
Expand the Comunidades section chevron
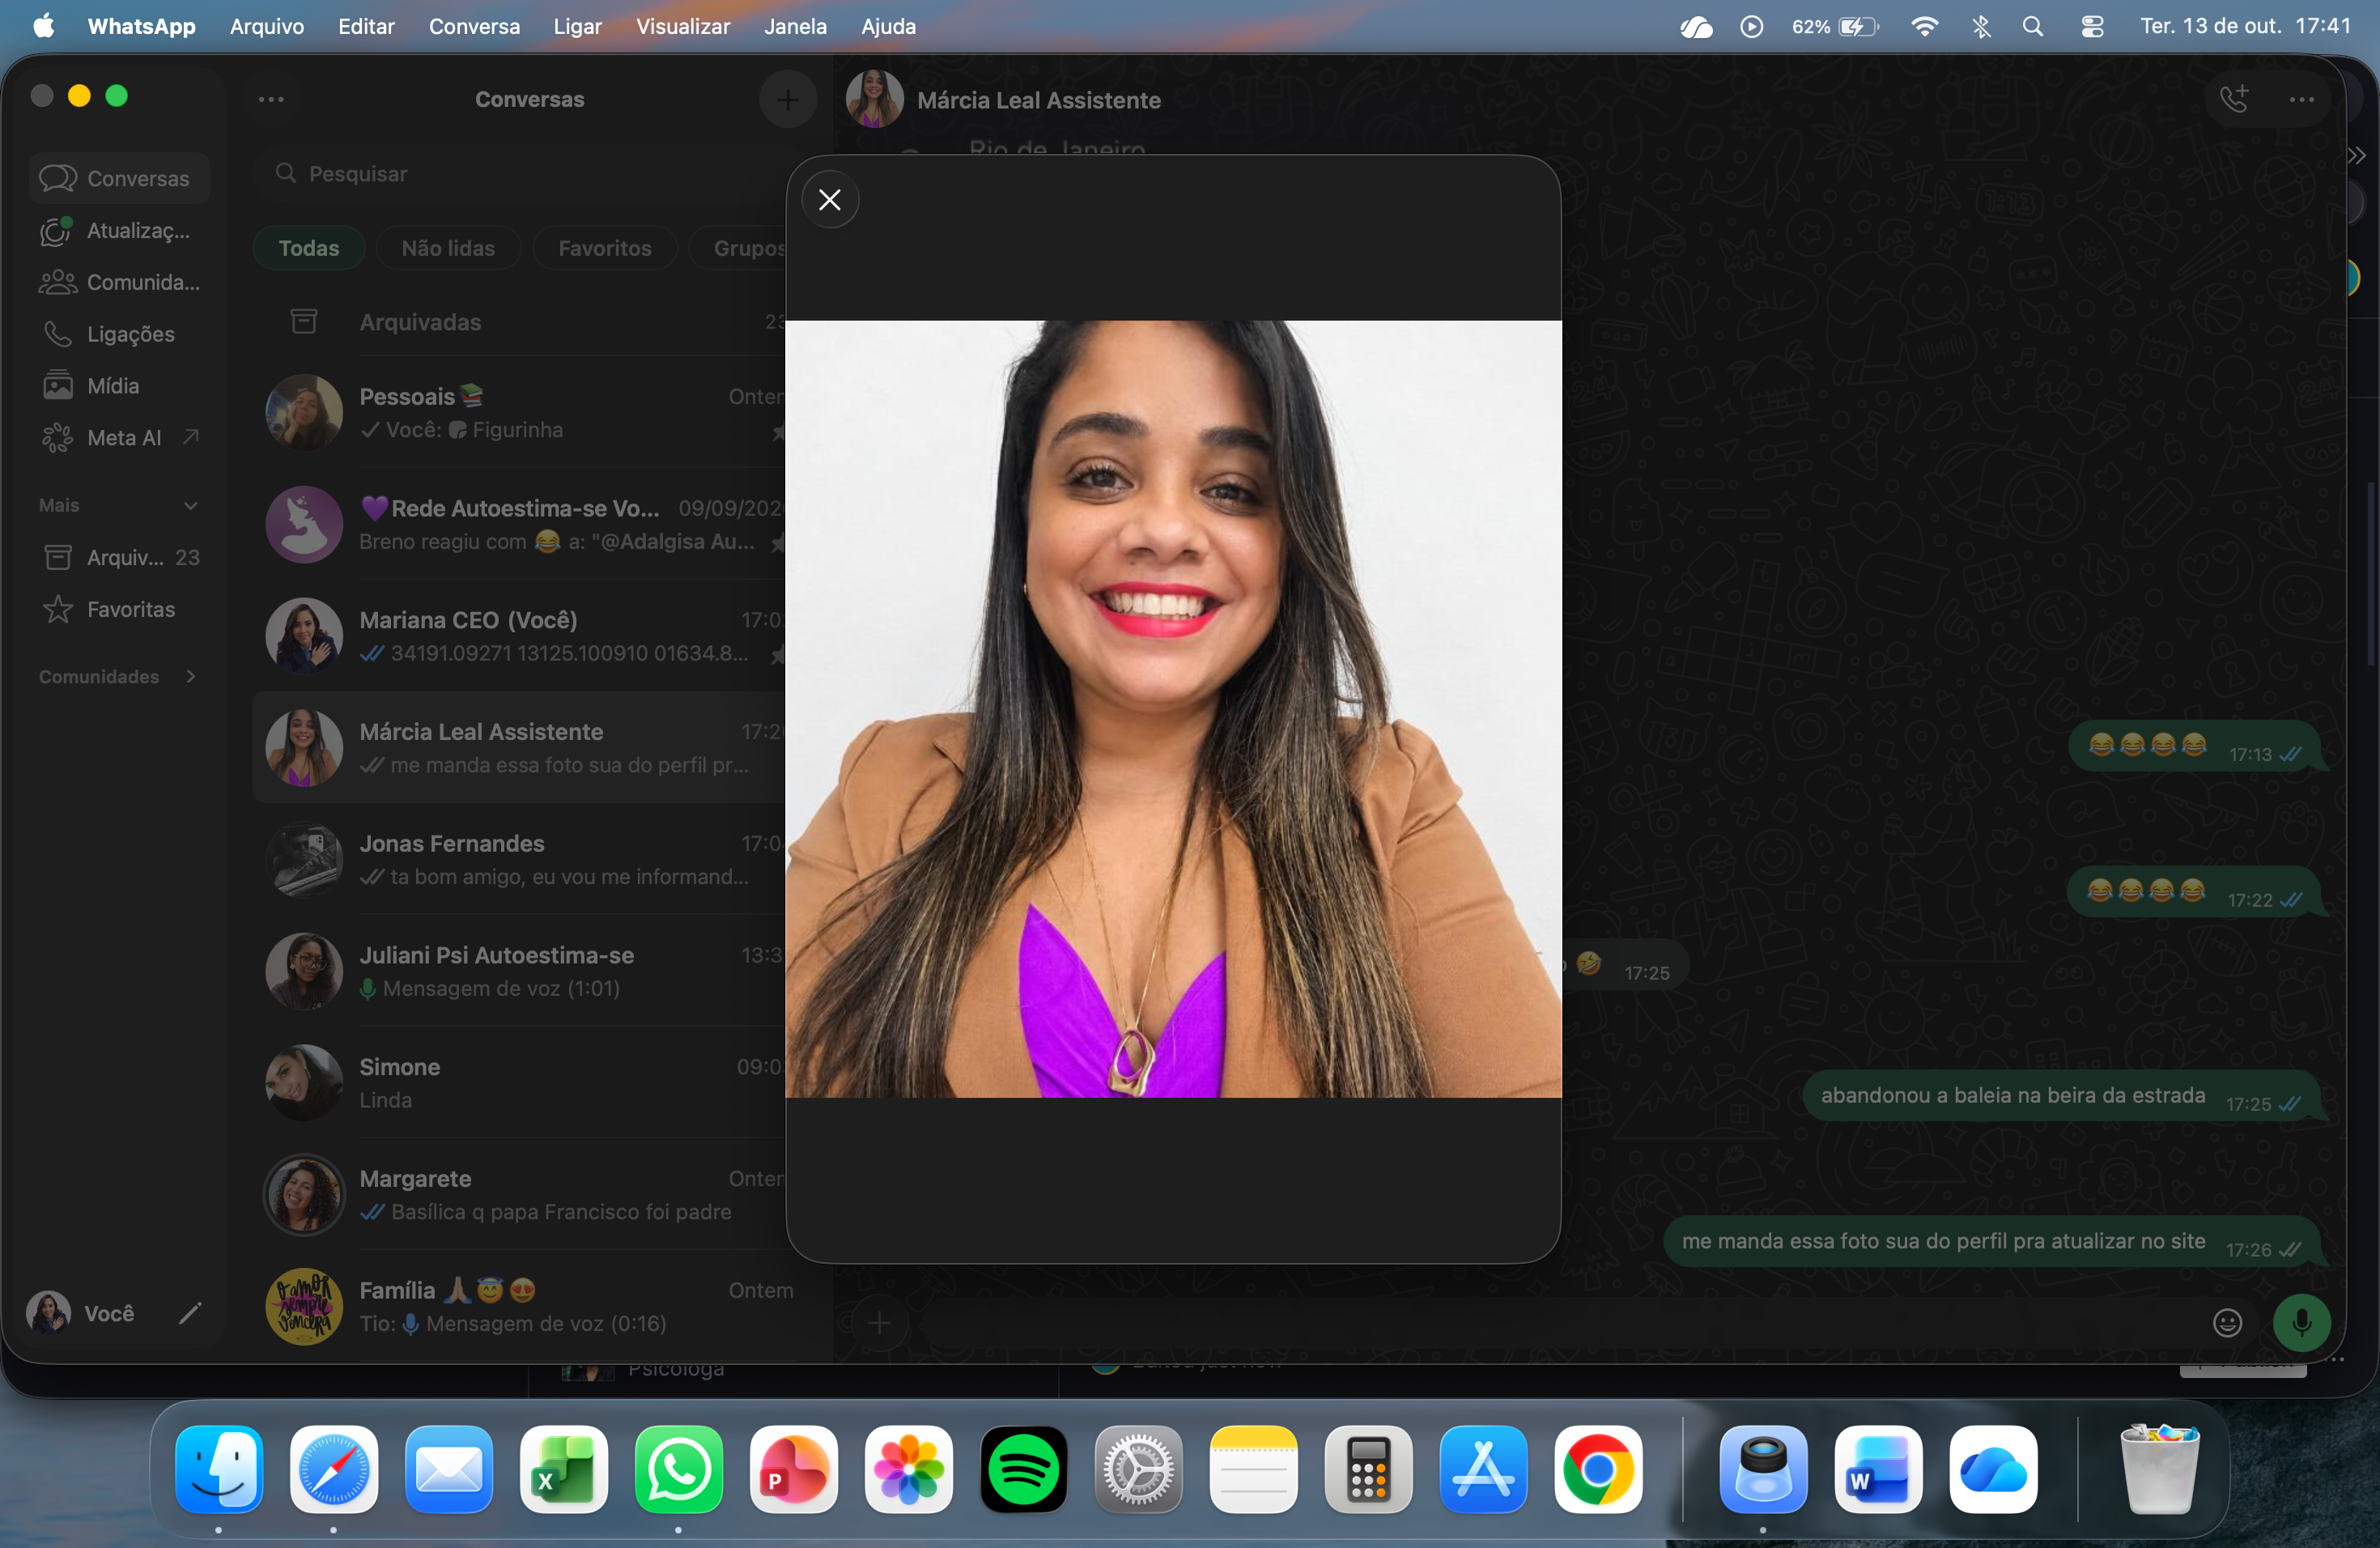190,676
